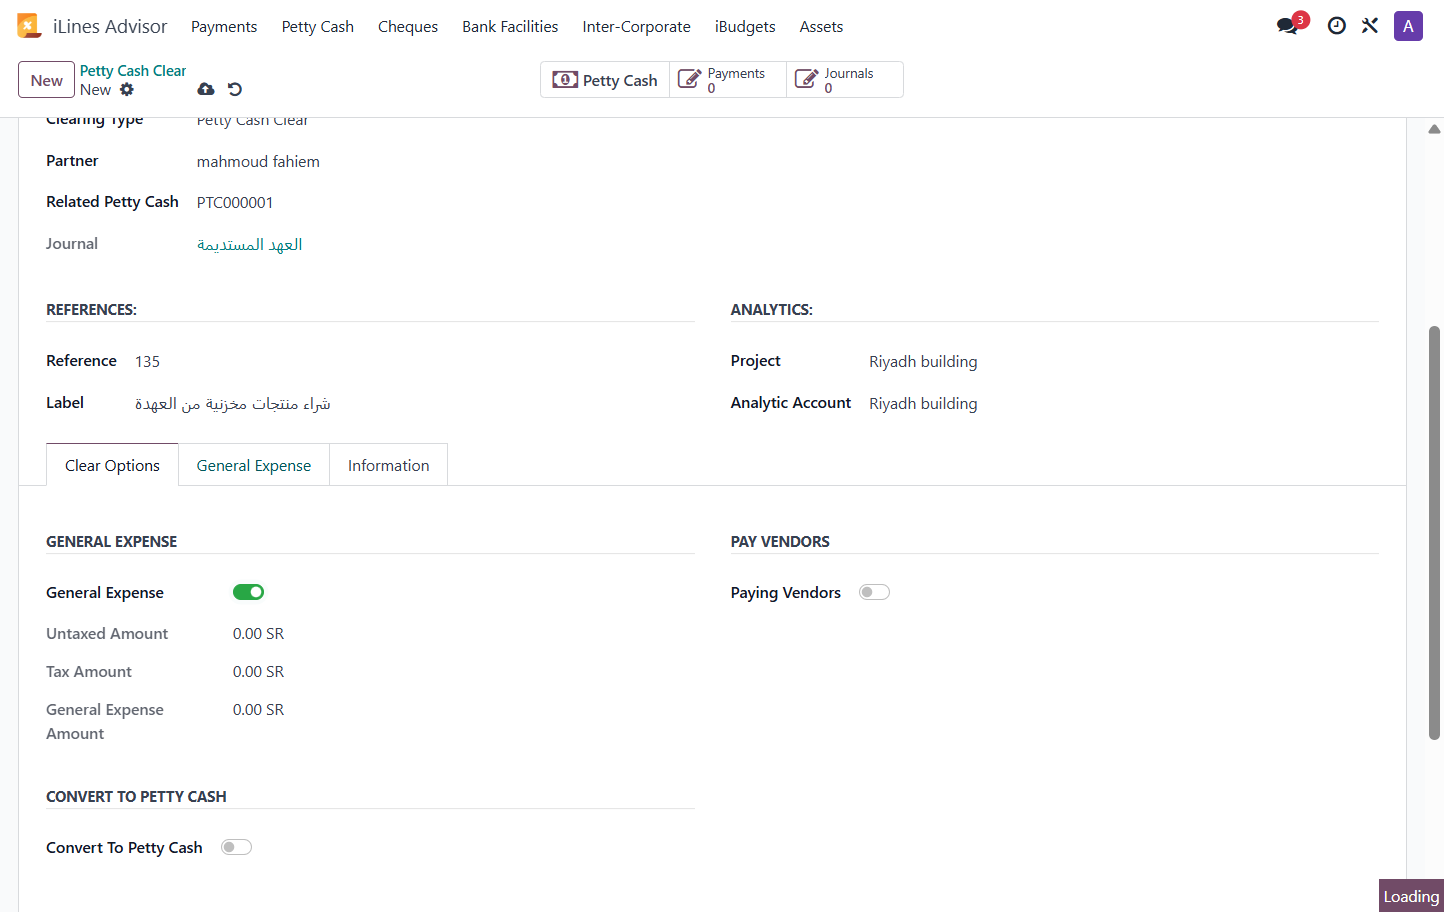Screen dimensions: 1444x912
Task: Toggle the General Expense switch off
Action: [x=248, y=592]
